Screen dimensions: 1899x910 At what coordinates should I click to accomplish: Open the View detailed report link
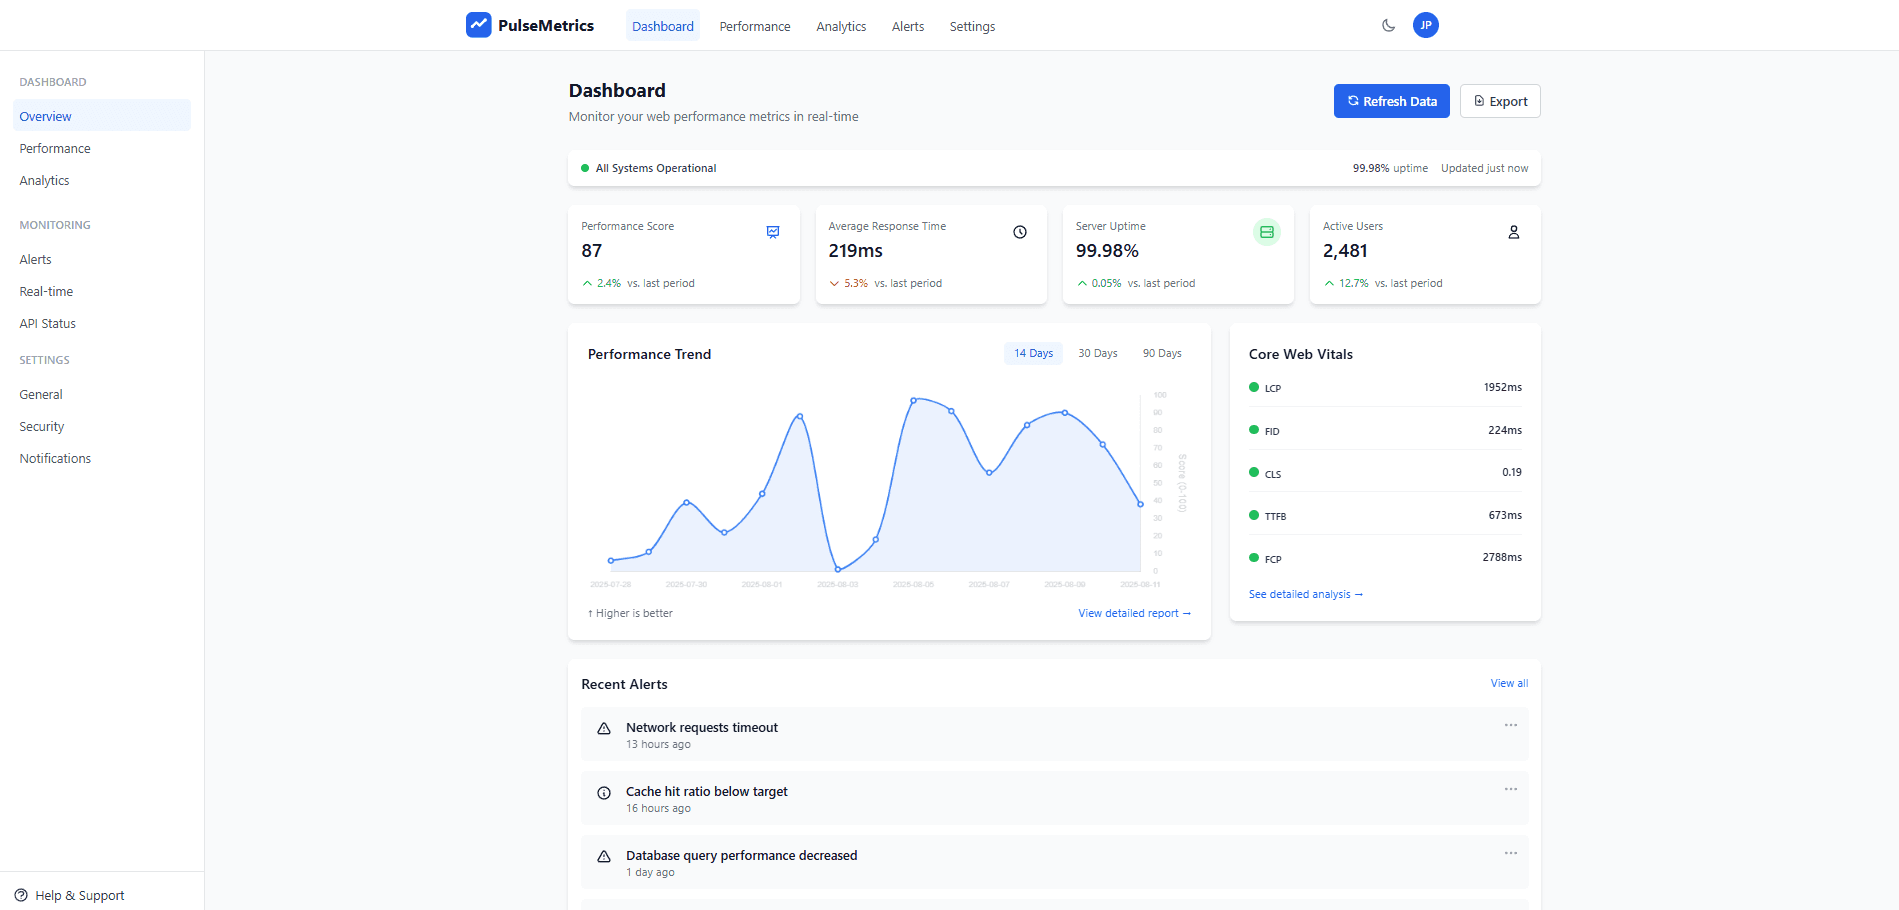click(x=1134, y=613)
